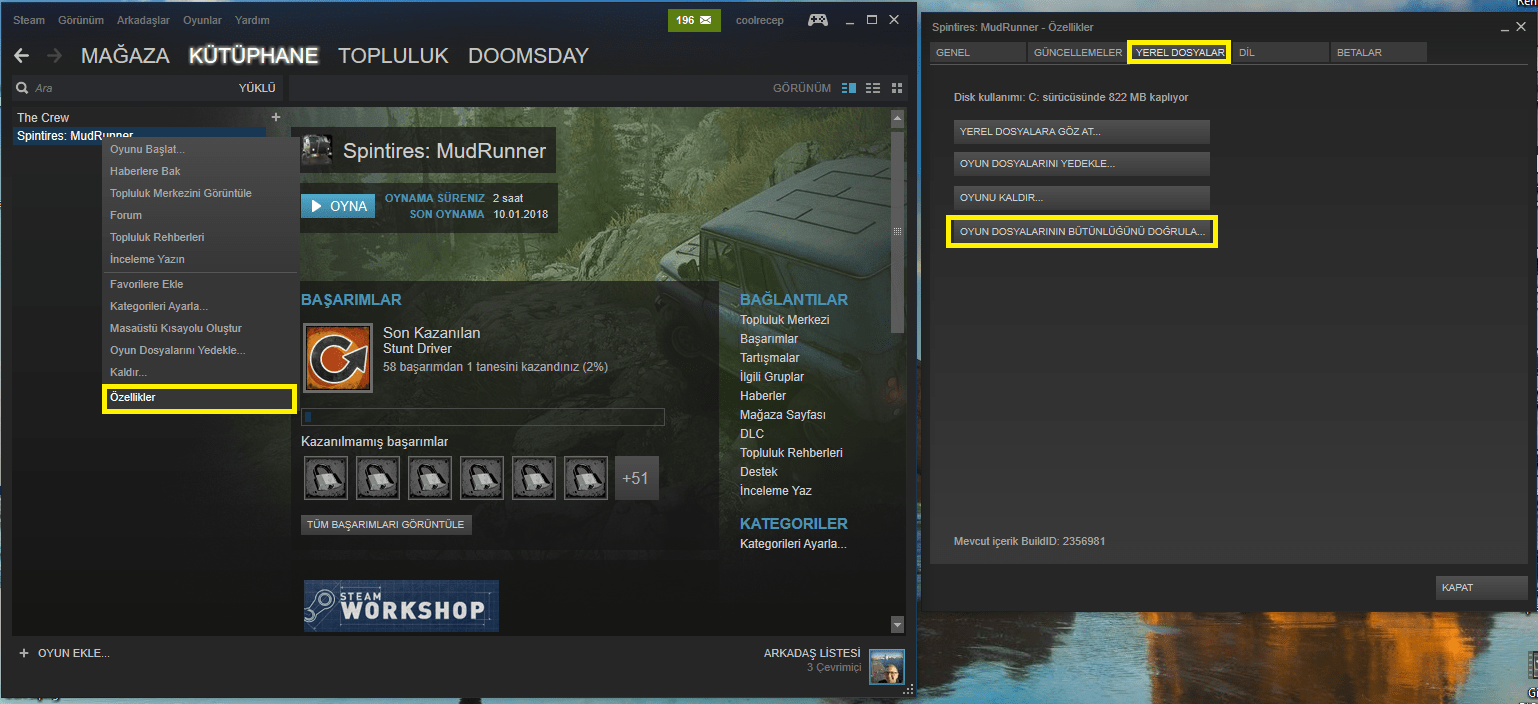Switch to GÜNCELLEMELER tab in properties

[1078, 52]
